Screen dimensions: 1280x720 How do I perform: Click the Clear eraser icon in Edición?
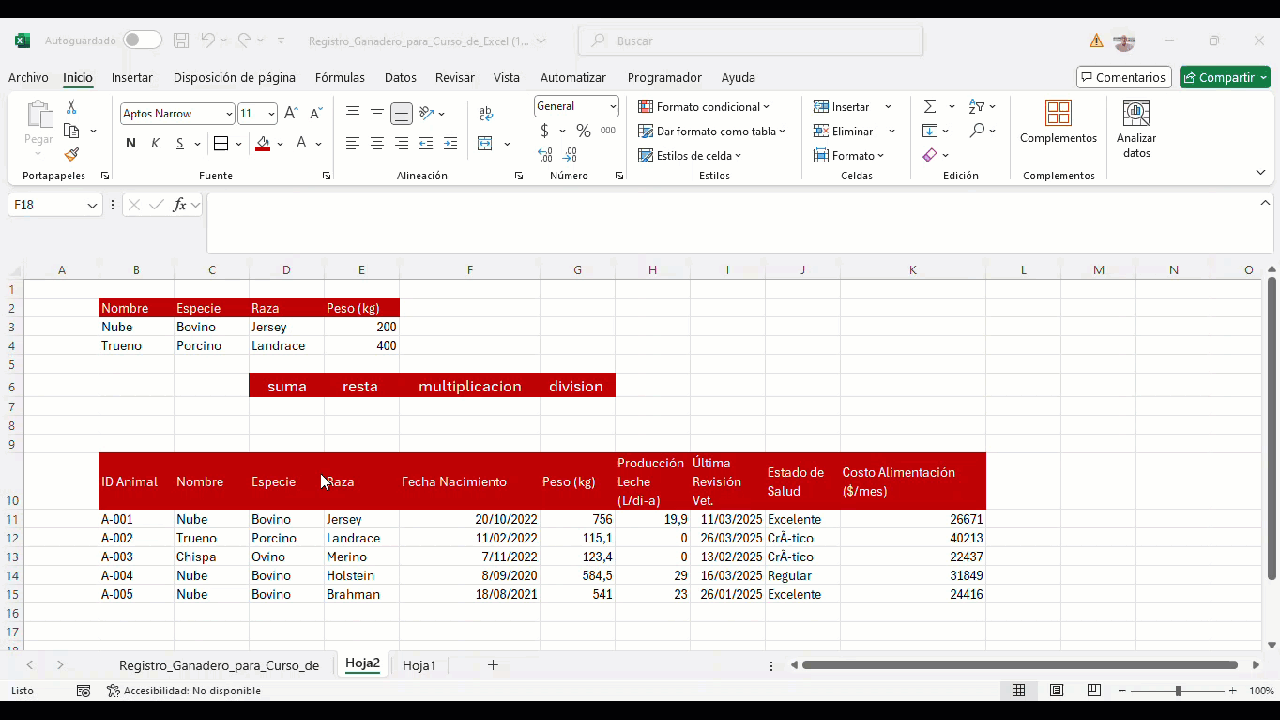coord(930,155)
